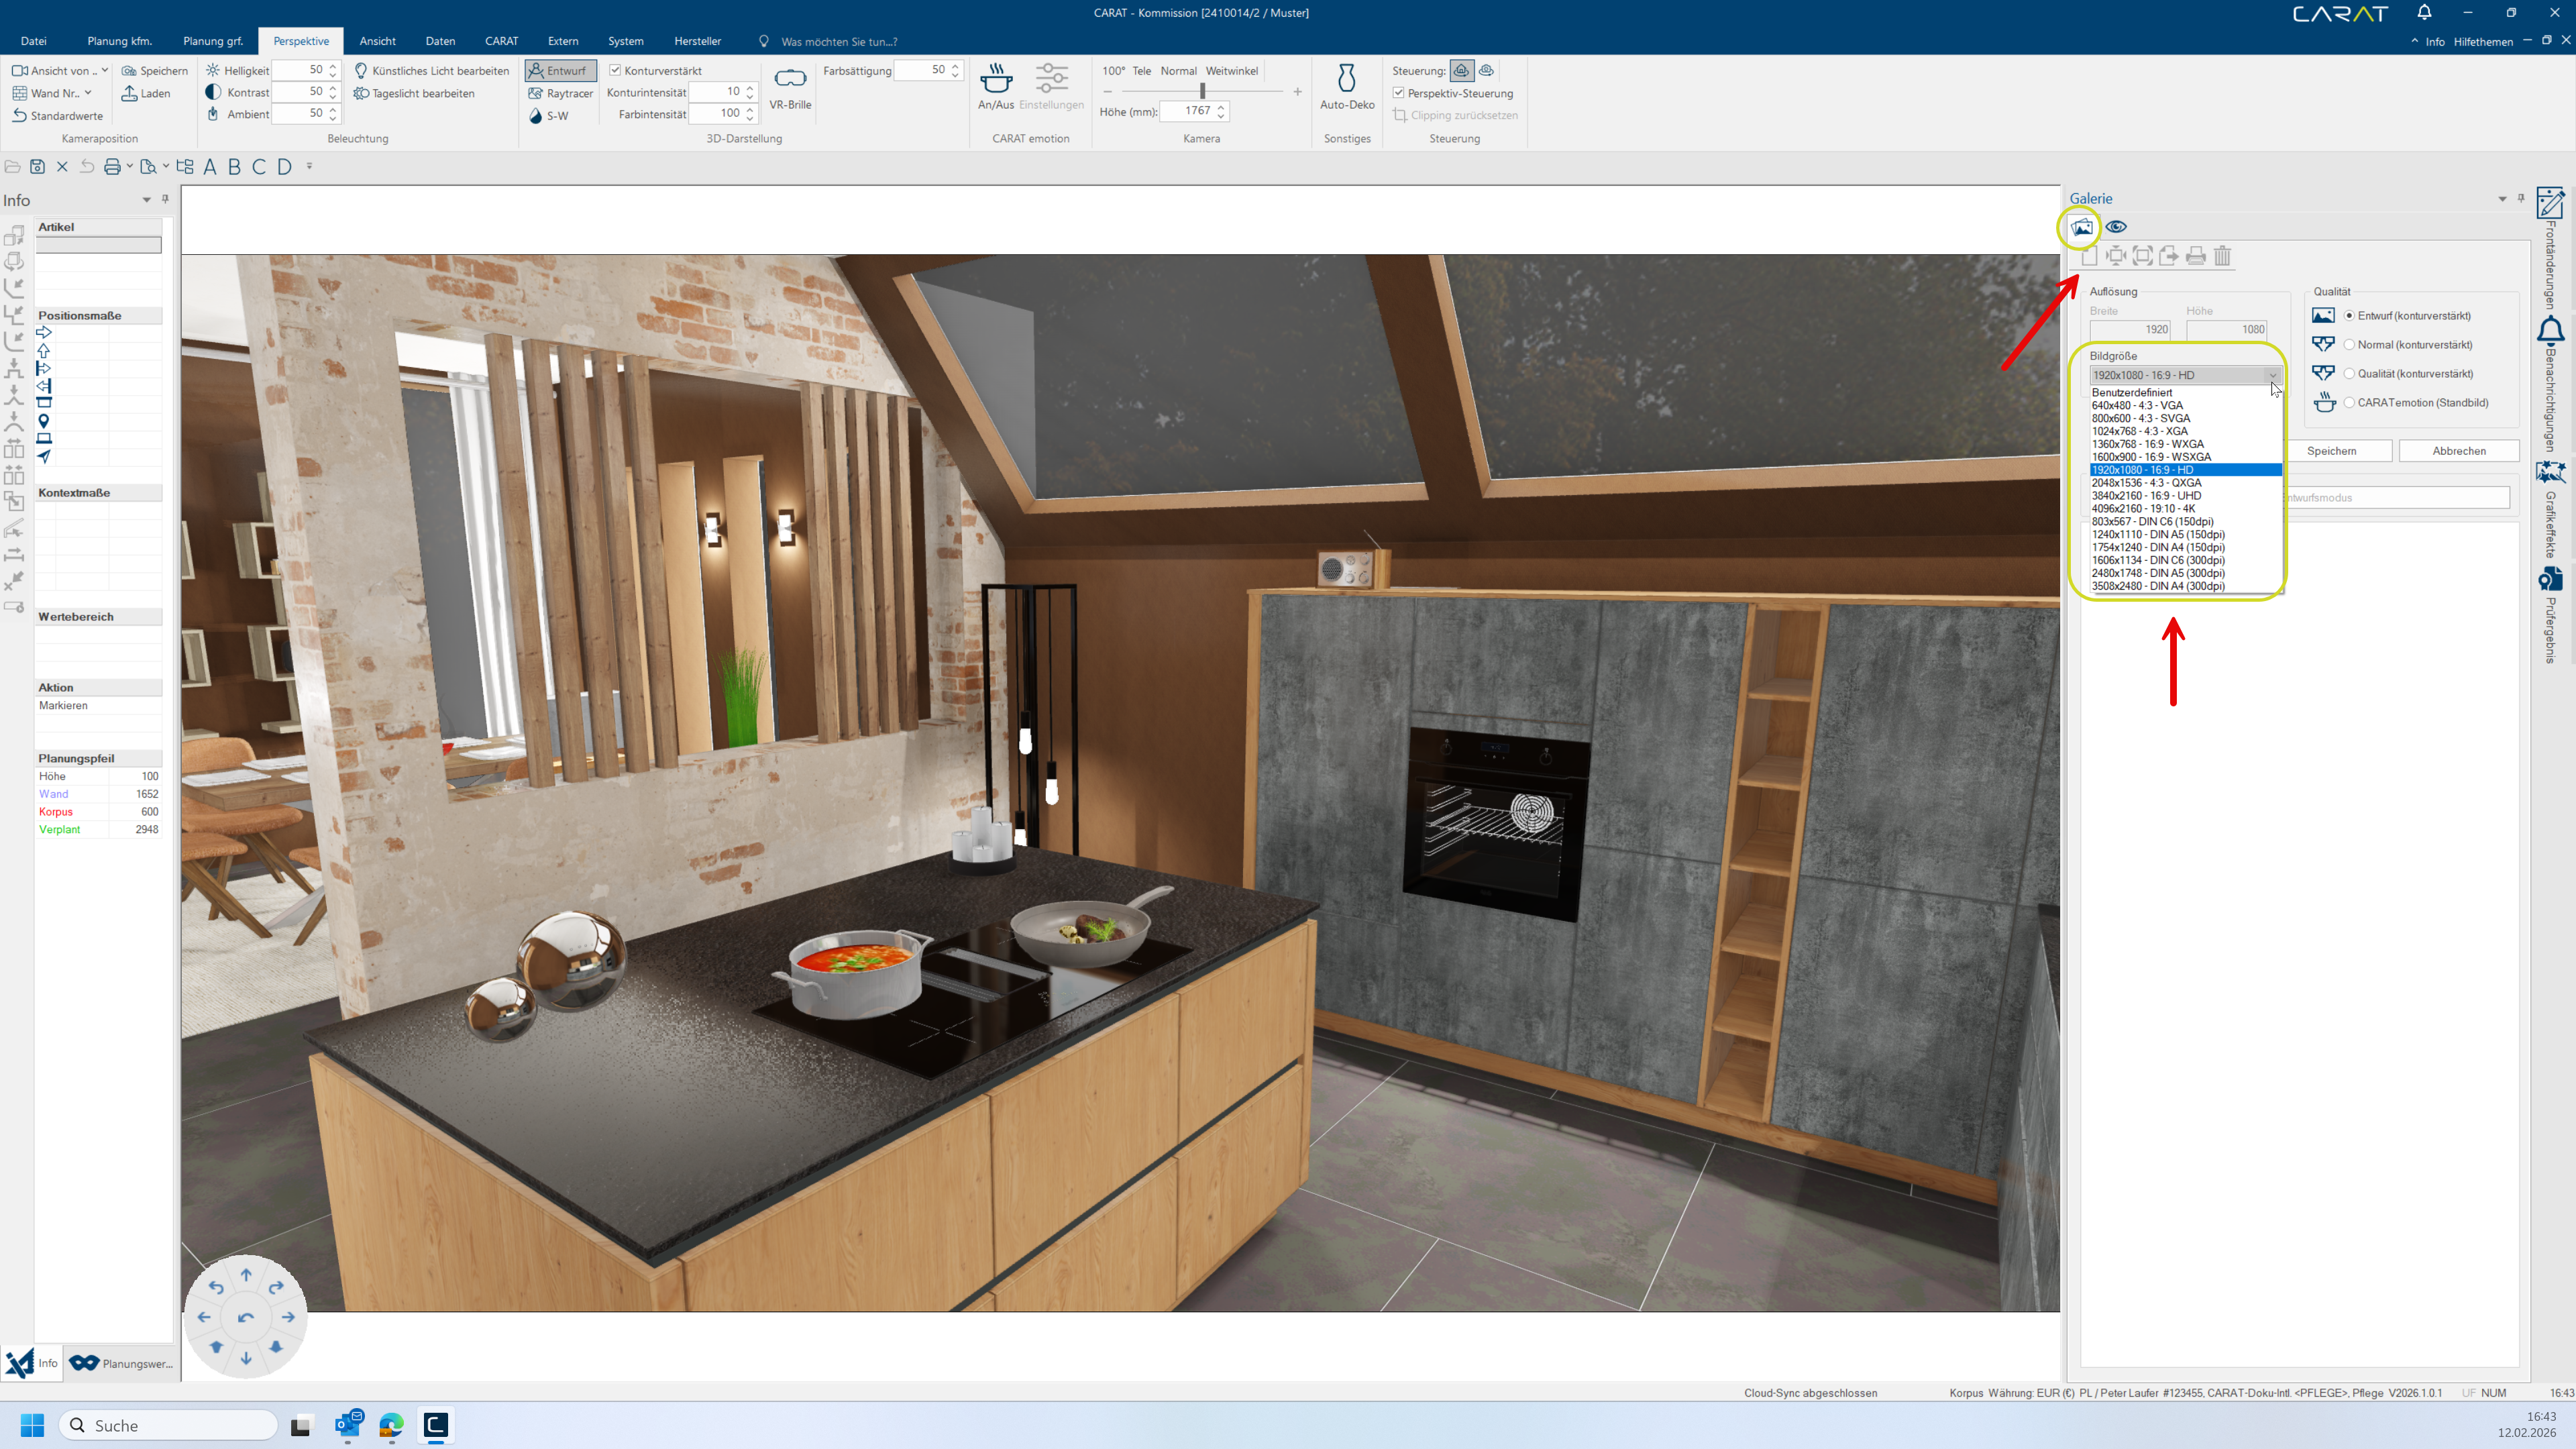2576x1449 pixels.
Task: Click the gallery print icon
Action: click(x=2195, y=256)
